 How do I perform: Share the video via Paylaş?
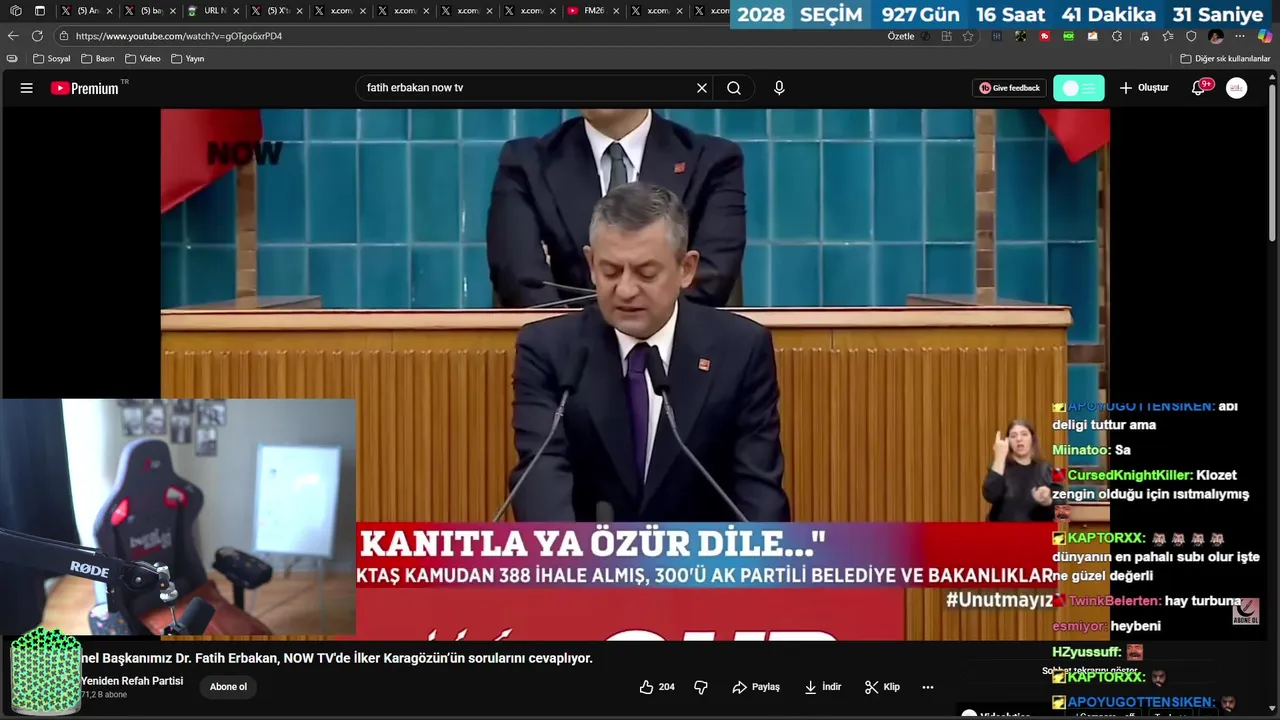click(756, 687)
